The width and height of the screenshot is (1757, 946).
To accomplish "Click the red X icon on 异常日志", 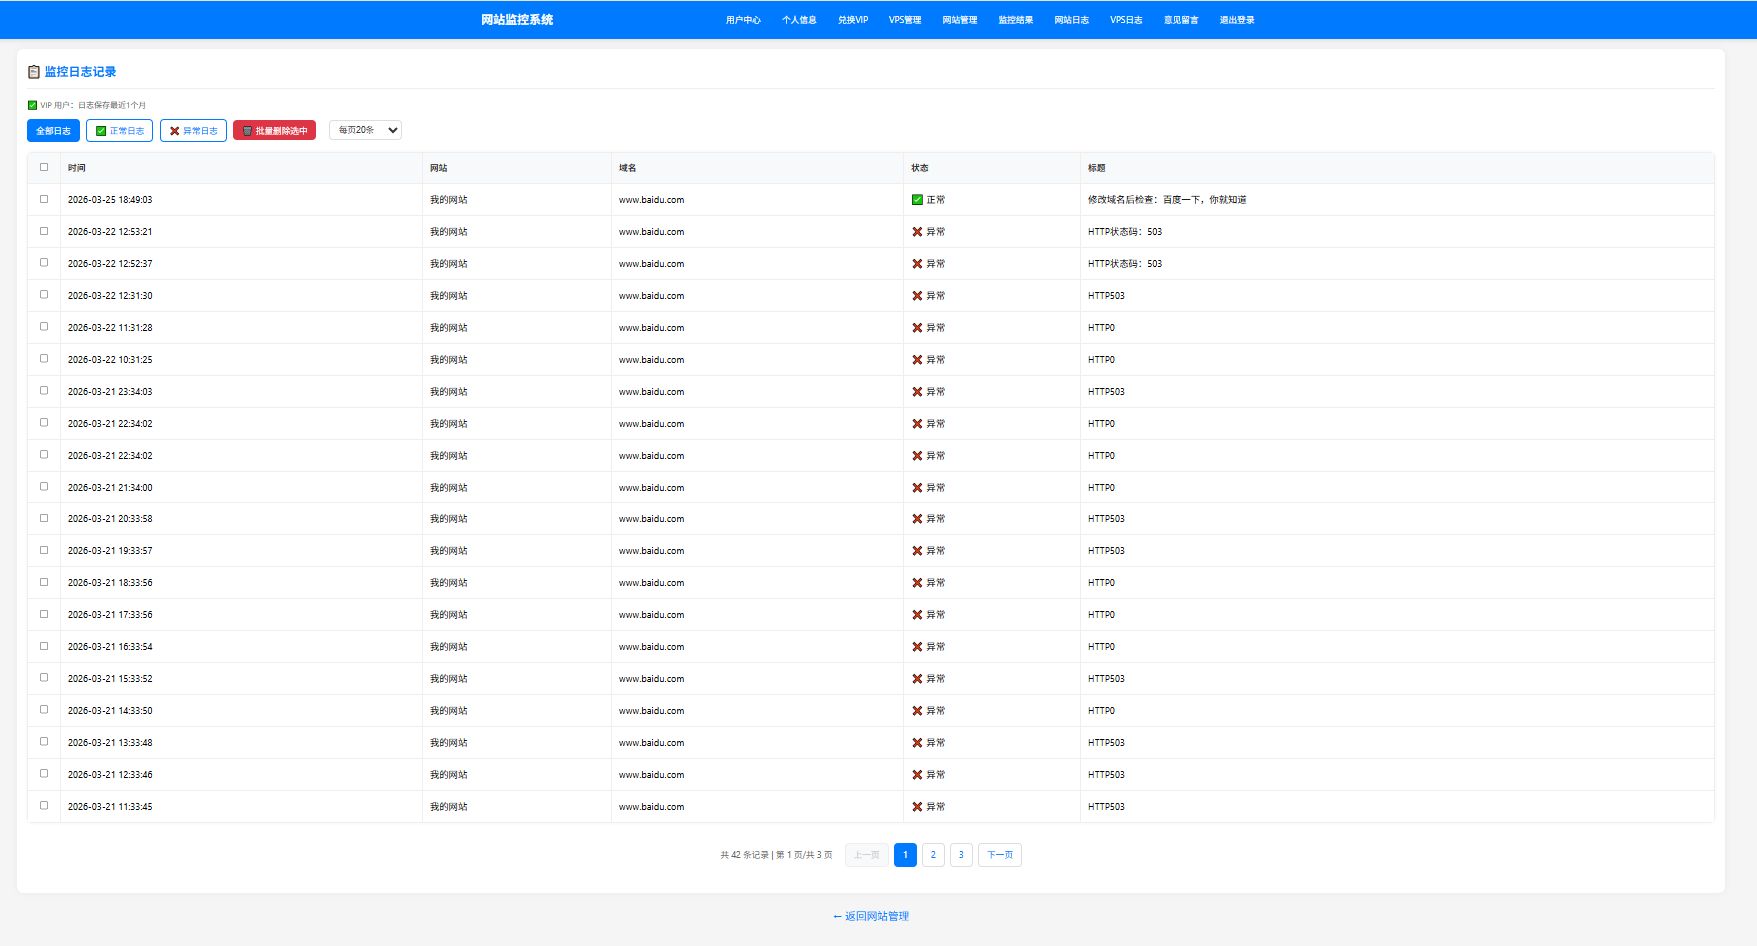I will [175, 131].
